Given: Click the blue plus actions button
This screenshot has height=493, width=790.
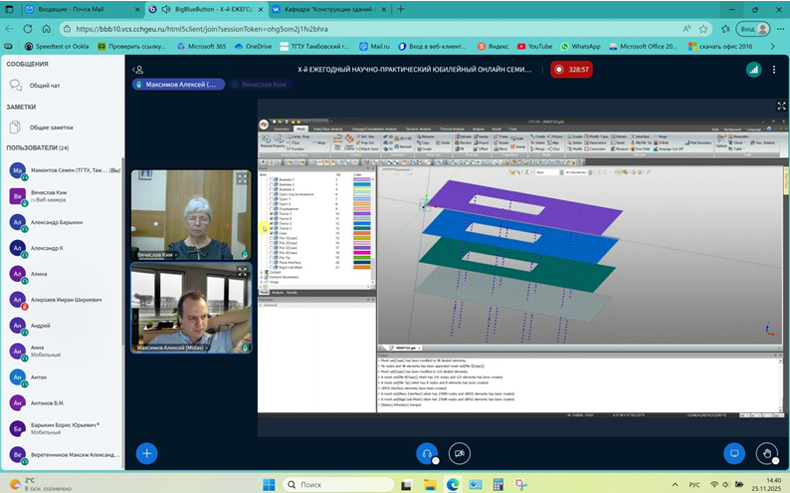Looking at the screenshot, I should 147,453.
